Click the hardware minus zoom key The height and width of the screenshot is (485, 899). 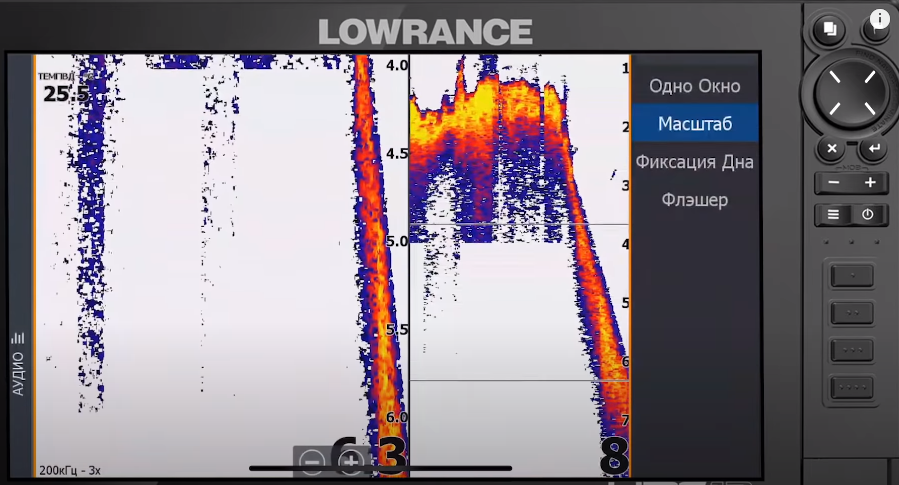click(834, 183)
